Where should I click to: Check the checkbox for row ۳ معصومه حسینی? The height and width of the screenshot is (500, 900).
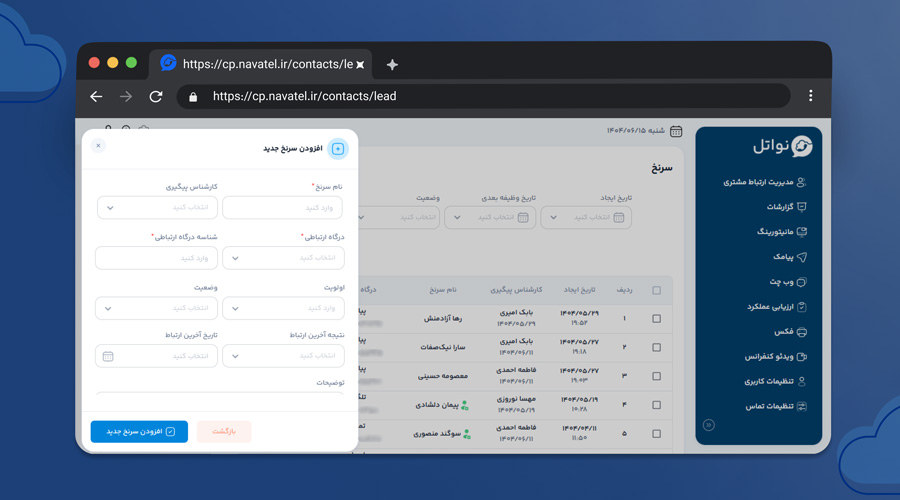(657, 376)
